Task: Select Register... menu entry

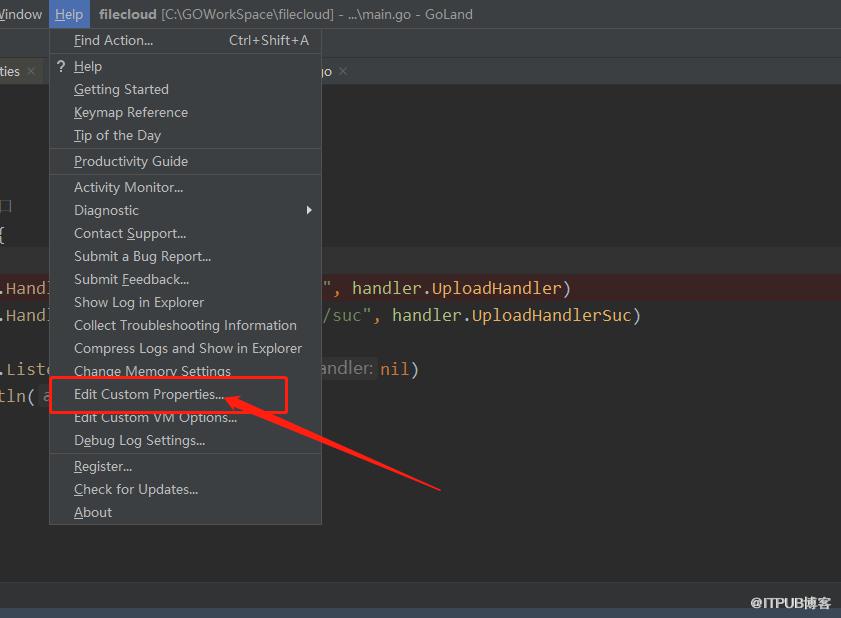Action: point(186,467)
